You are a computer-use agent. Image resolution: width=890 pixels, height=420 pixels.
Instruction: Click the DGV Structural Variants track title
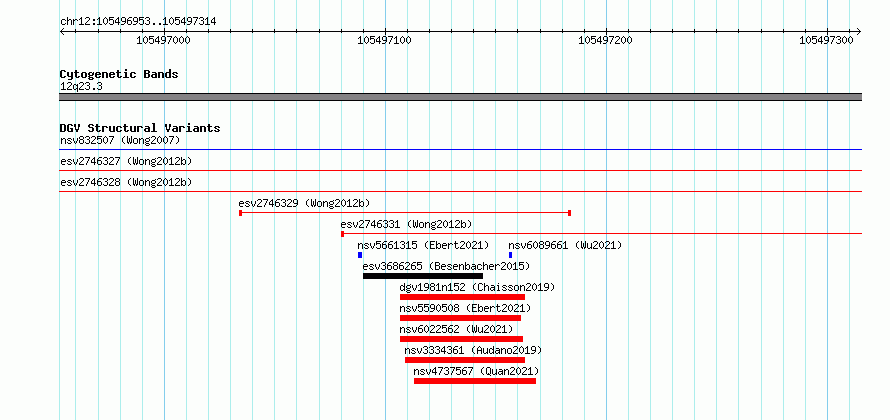[140, 128]
